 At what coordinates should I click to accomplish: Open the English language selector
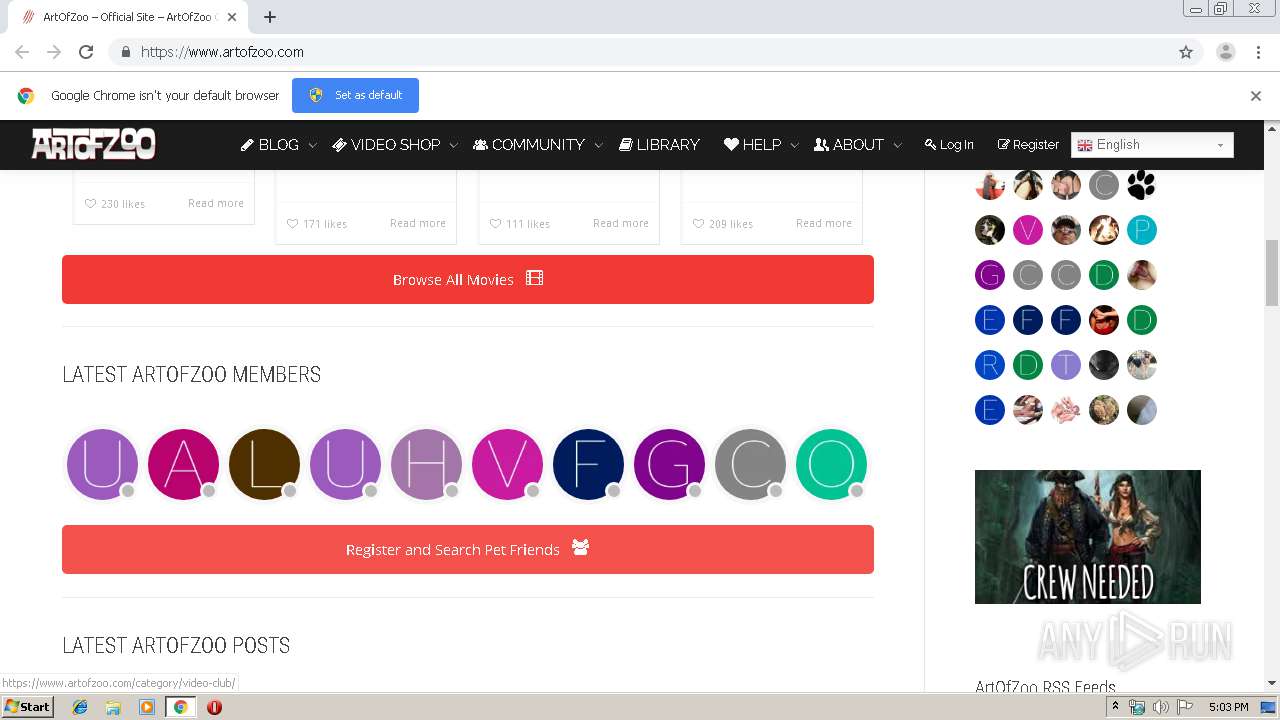(x=1152, y=145)
